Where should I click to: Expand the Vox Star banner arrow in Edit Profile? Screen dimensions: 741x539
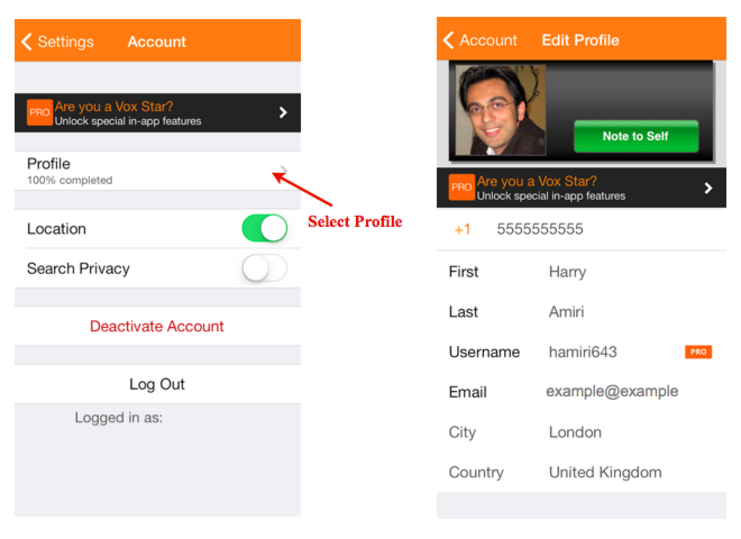click(708, 188)
